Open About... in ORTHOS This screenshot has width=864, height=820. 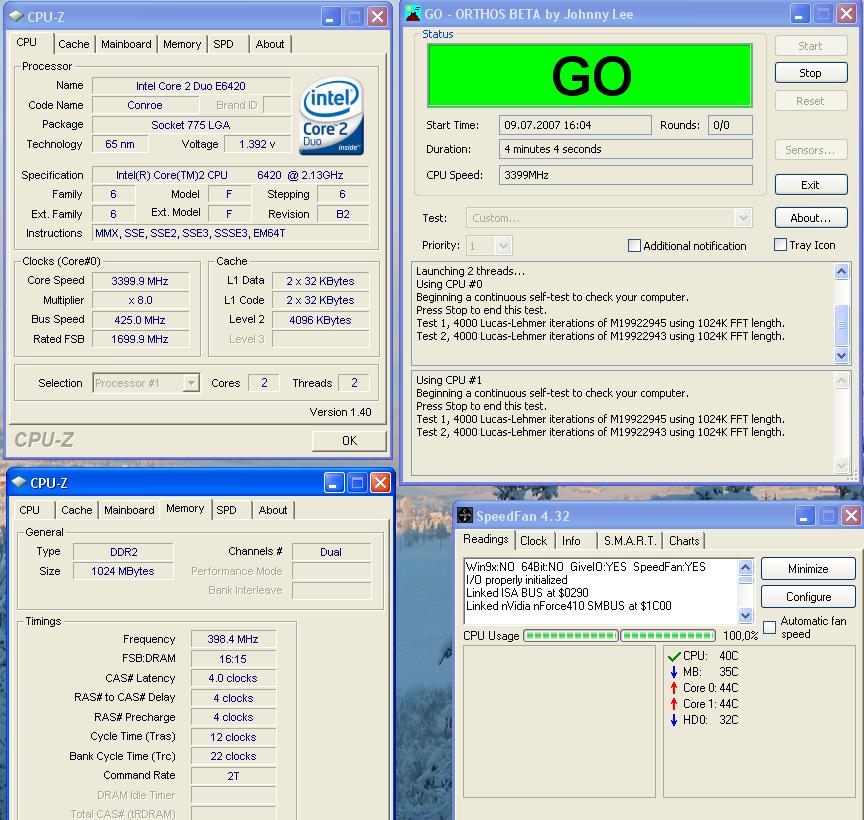coord(811,218)
